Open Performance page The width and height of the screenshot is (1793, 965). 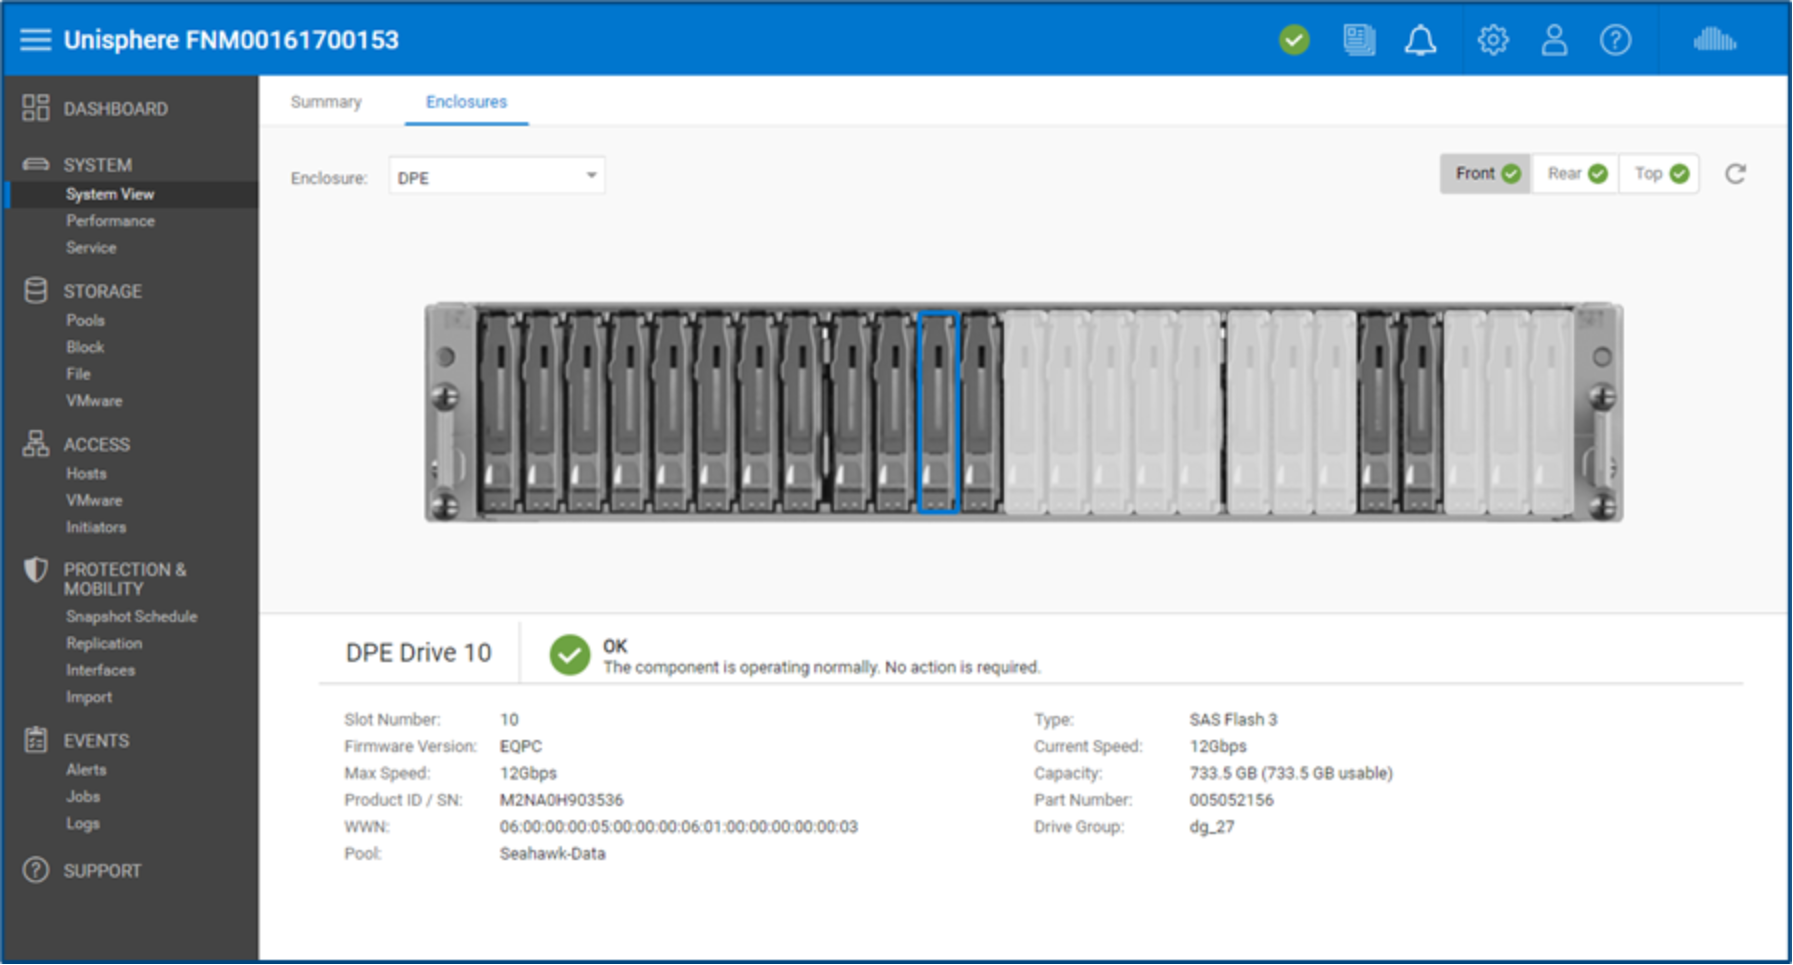[x=110, y=221]
